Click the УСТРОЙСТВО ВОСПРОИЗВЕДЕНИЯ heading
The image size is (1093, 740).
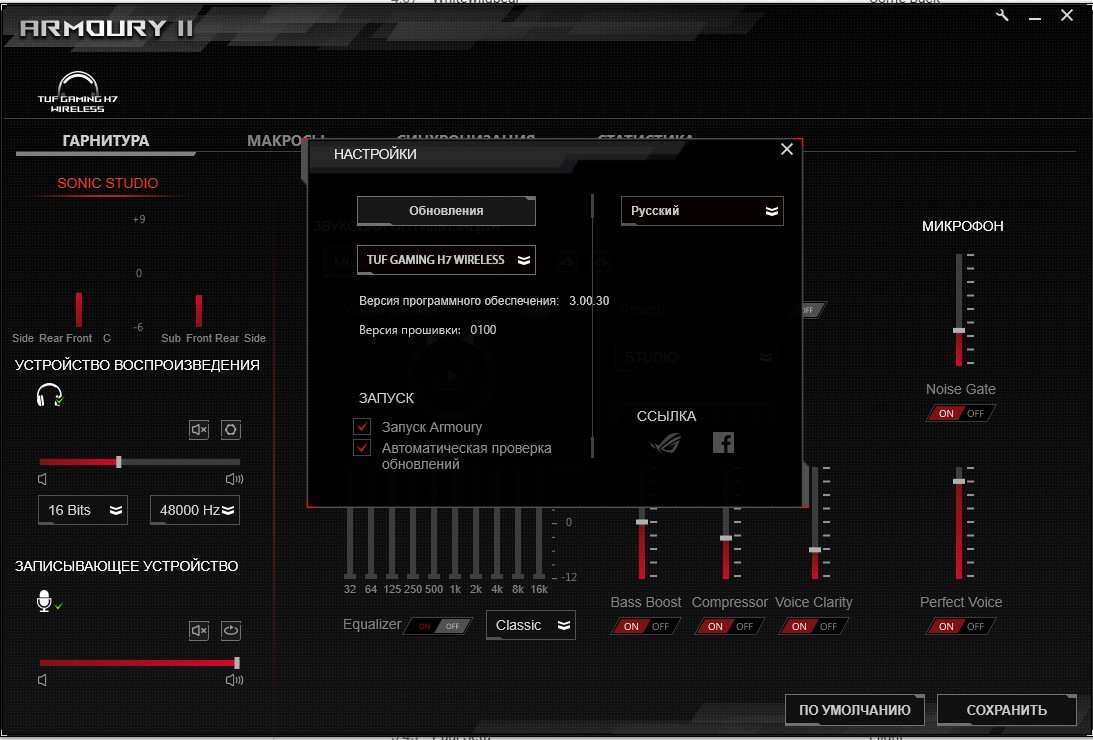coord(137,365)
